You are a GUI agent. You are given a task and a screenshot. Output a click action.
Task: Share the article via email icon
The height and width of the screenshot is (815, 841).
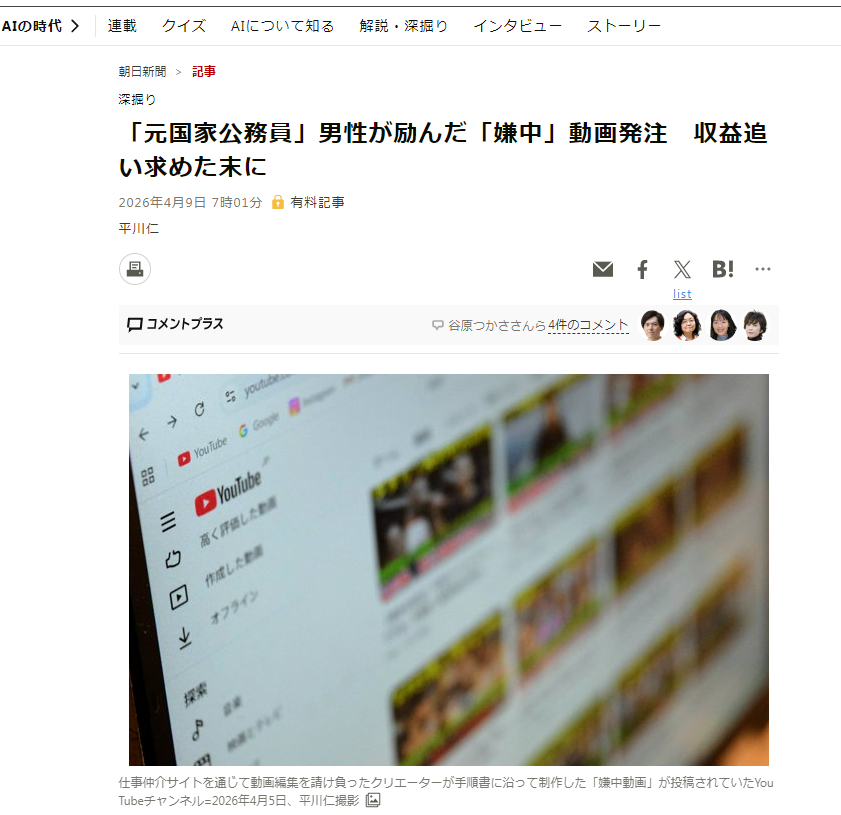point(602,269)
